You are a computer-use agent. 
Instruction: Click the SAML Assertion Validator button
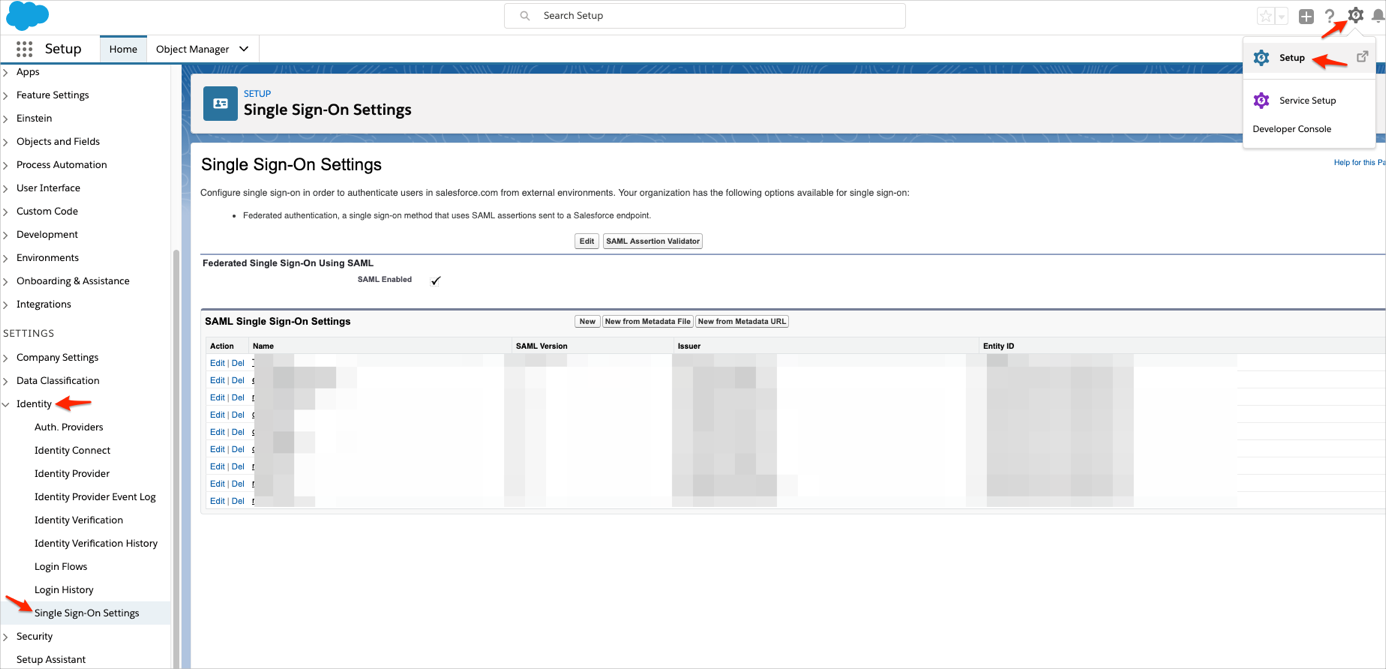click(652, 241)
